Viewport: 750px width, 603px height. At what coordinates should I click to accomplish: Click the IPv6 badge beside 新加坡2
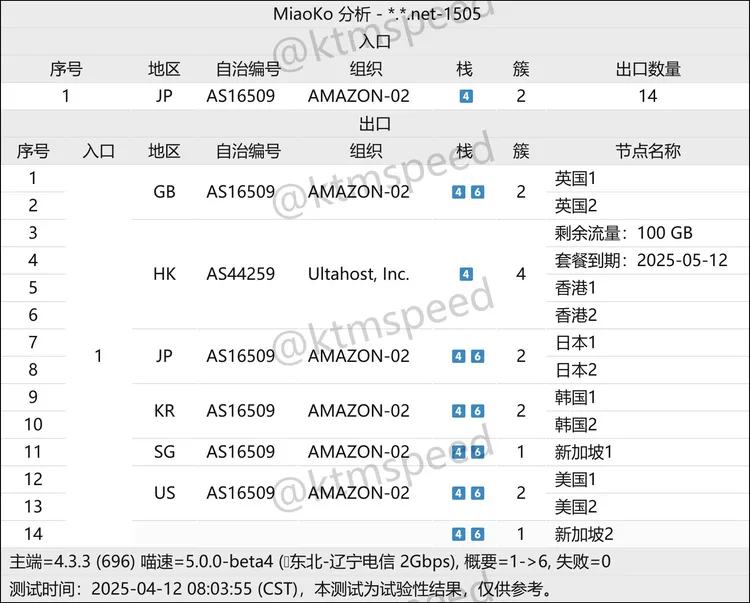477,534
